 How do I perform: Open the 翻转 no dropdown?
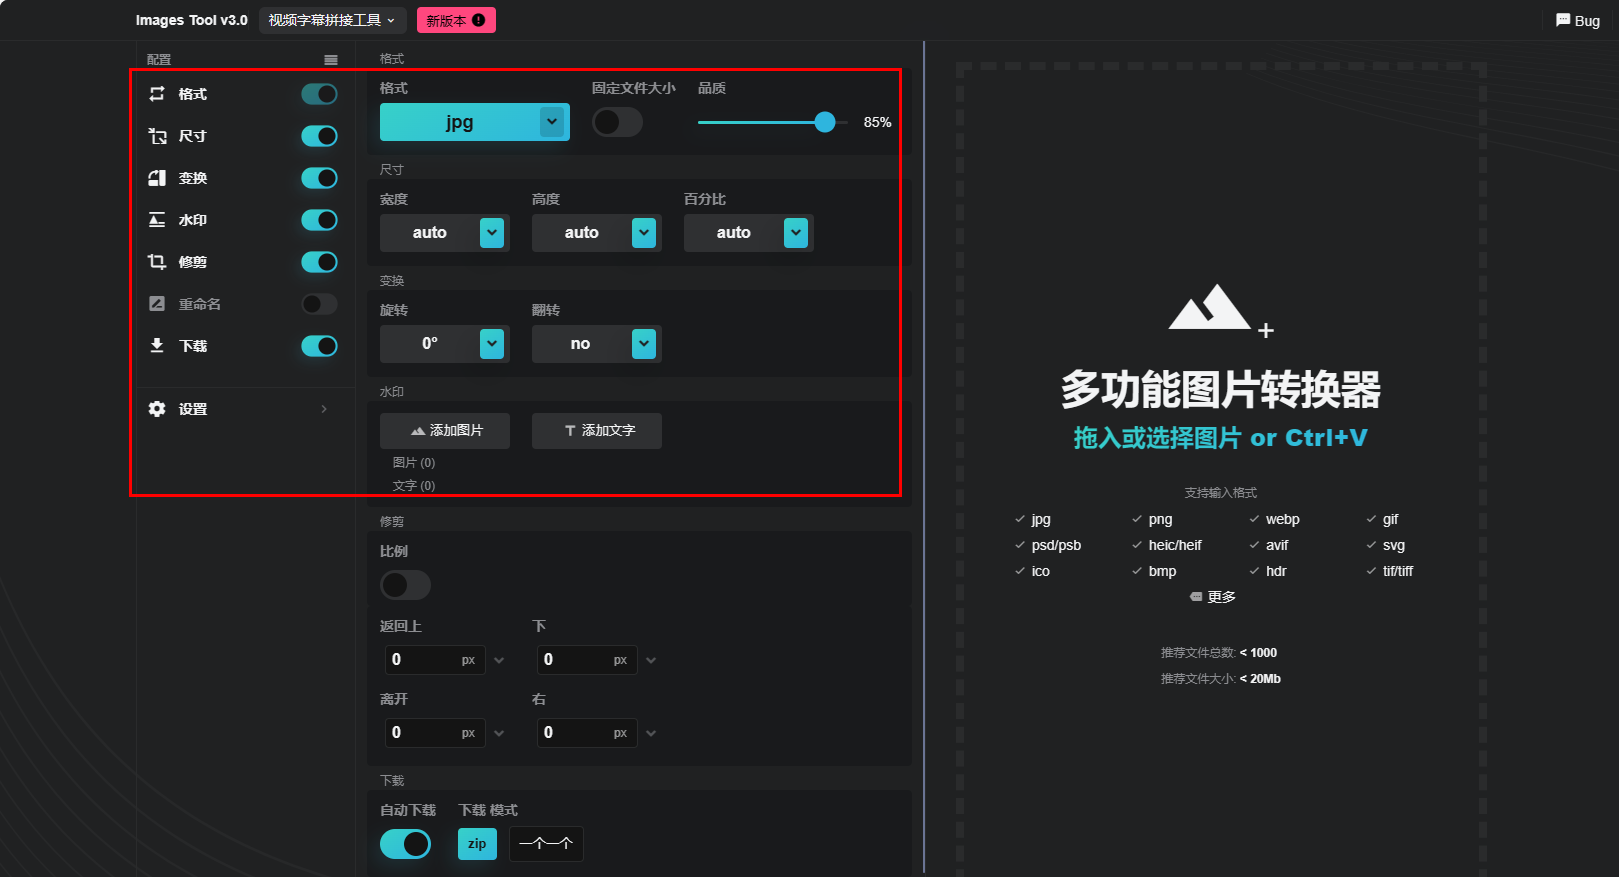[x=597, y=344]
